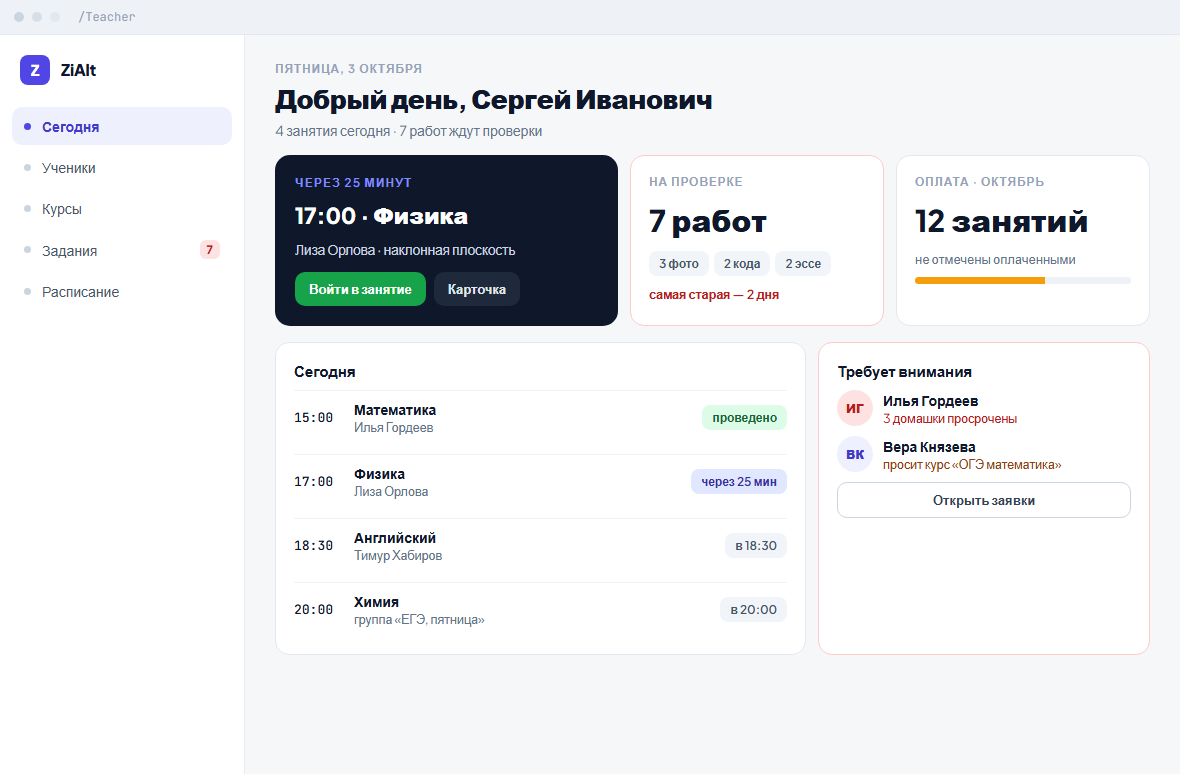Click the red 7 badge next to Задания
1180x774 pixels.
pos(209,250)
